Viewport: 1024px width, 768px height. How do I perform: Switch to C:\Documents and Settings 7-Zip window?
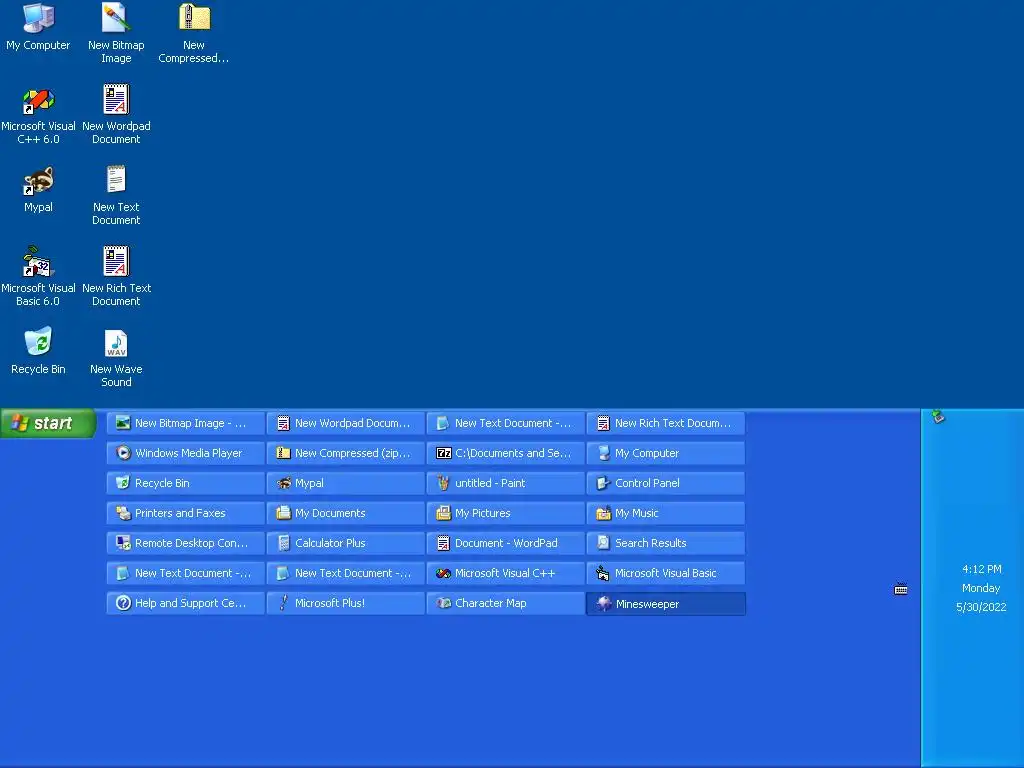click(506, 453)
